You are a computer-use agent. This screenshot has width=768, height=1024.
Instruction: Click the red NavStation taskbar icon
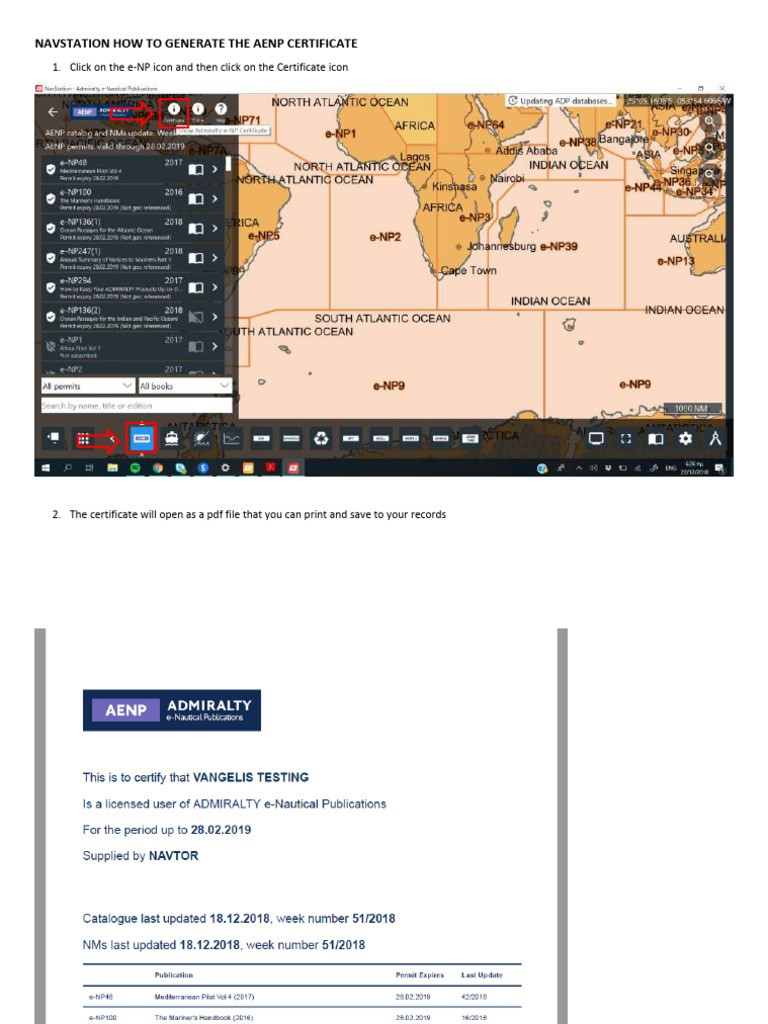click(293, 468)
